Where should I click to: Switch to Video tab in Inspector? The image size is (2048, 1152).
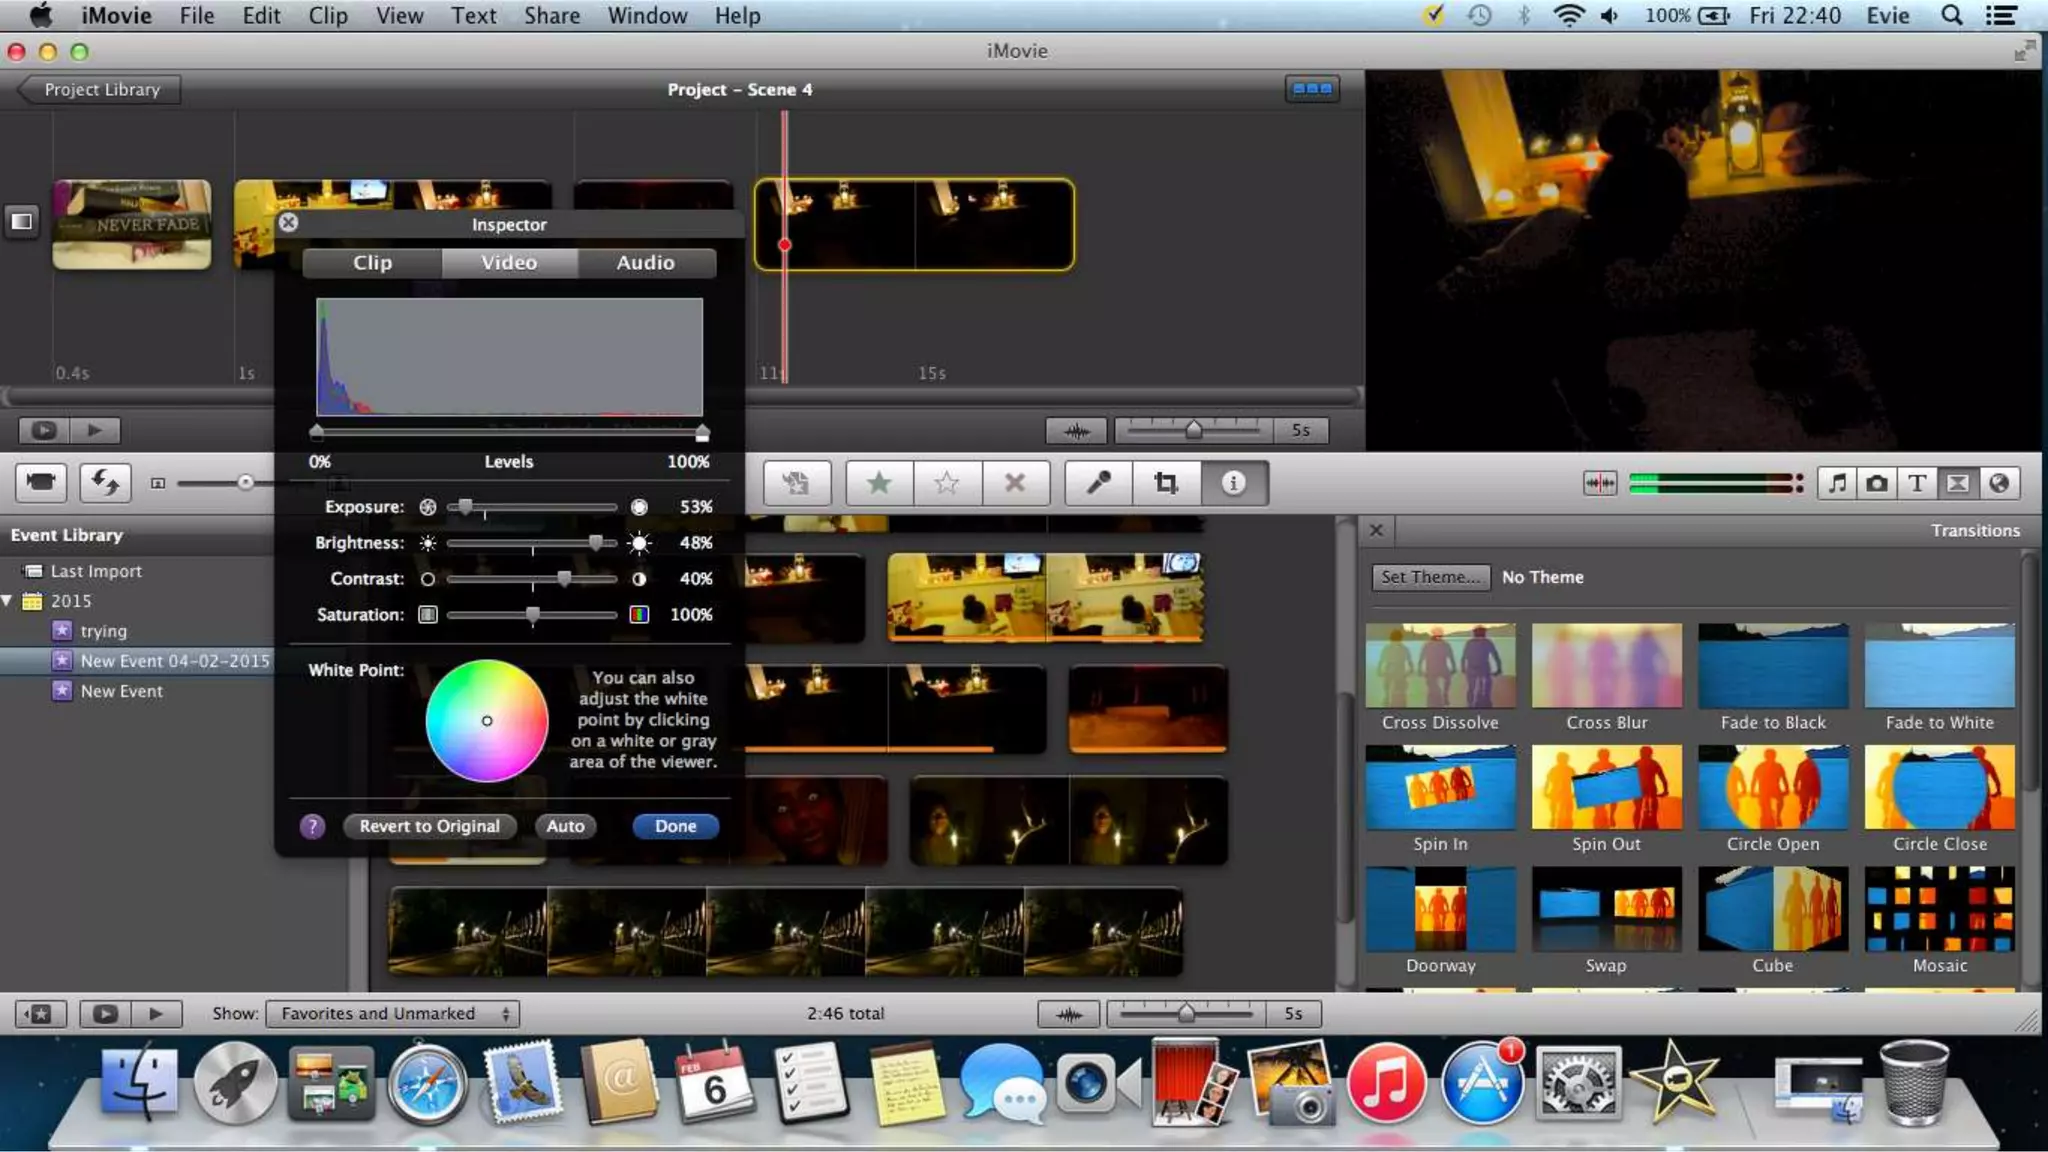[509, 262]
